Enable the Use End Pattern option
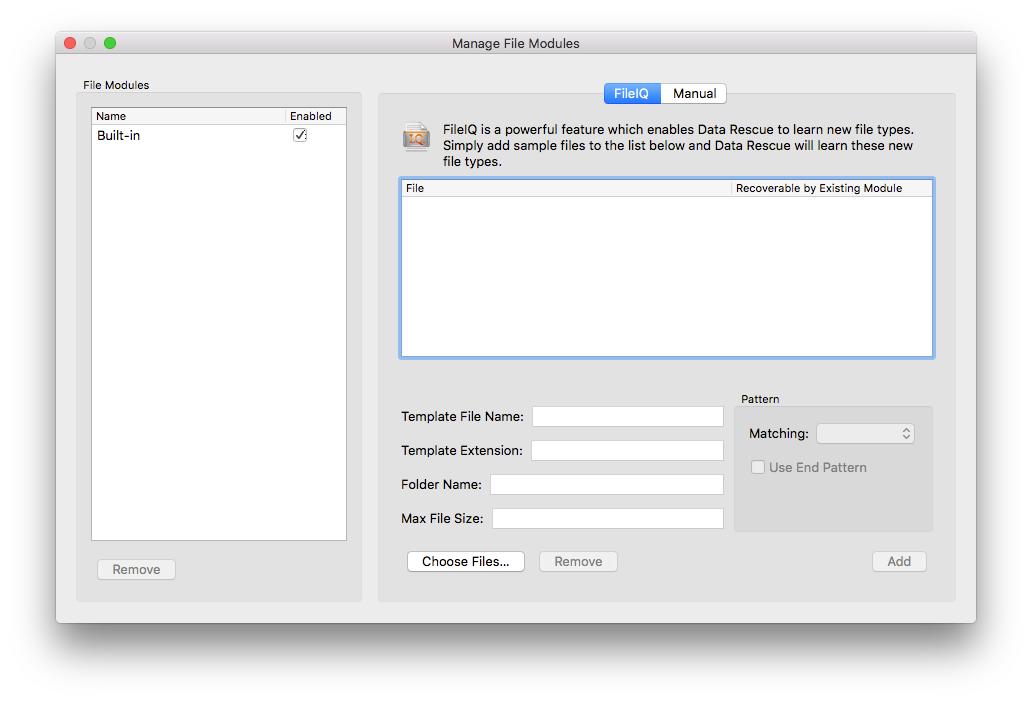 (758, 467)
